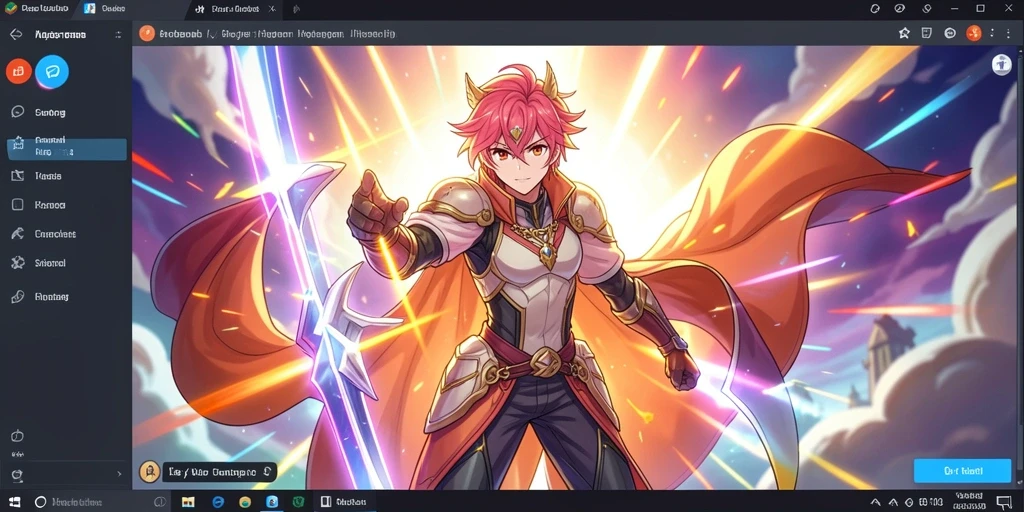Click the blue button at image bottom-right
Screen dimensions: 1024x512
click(962, 470)
